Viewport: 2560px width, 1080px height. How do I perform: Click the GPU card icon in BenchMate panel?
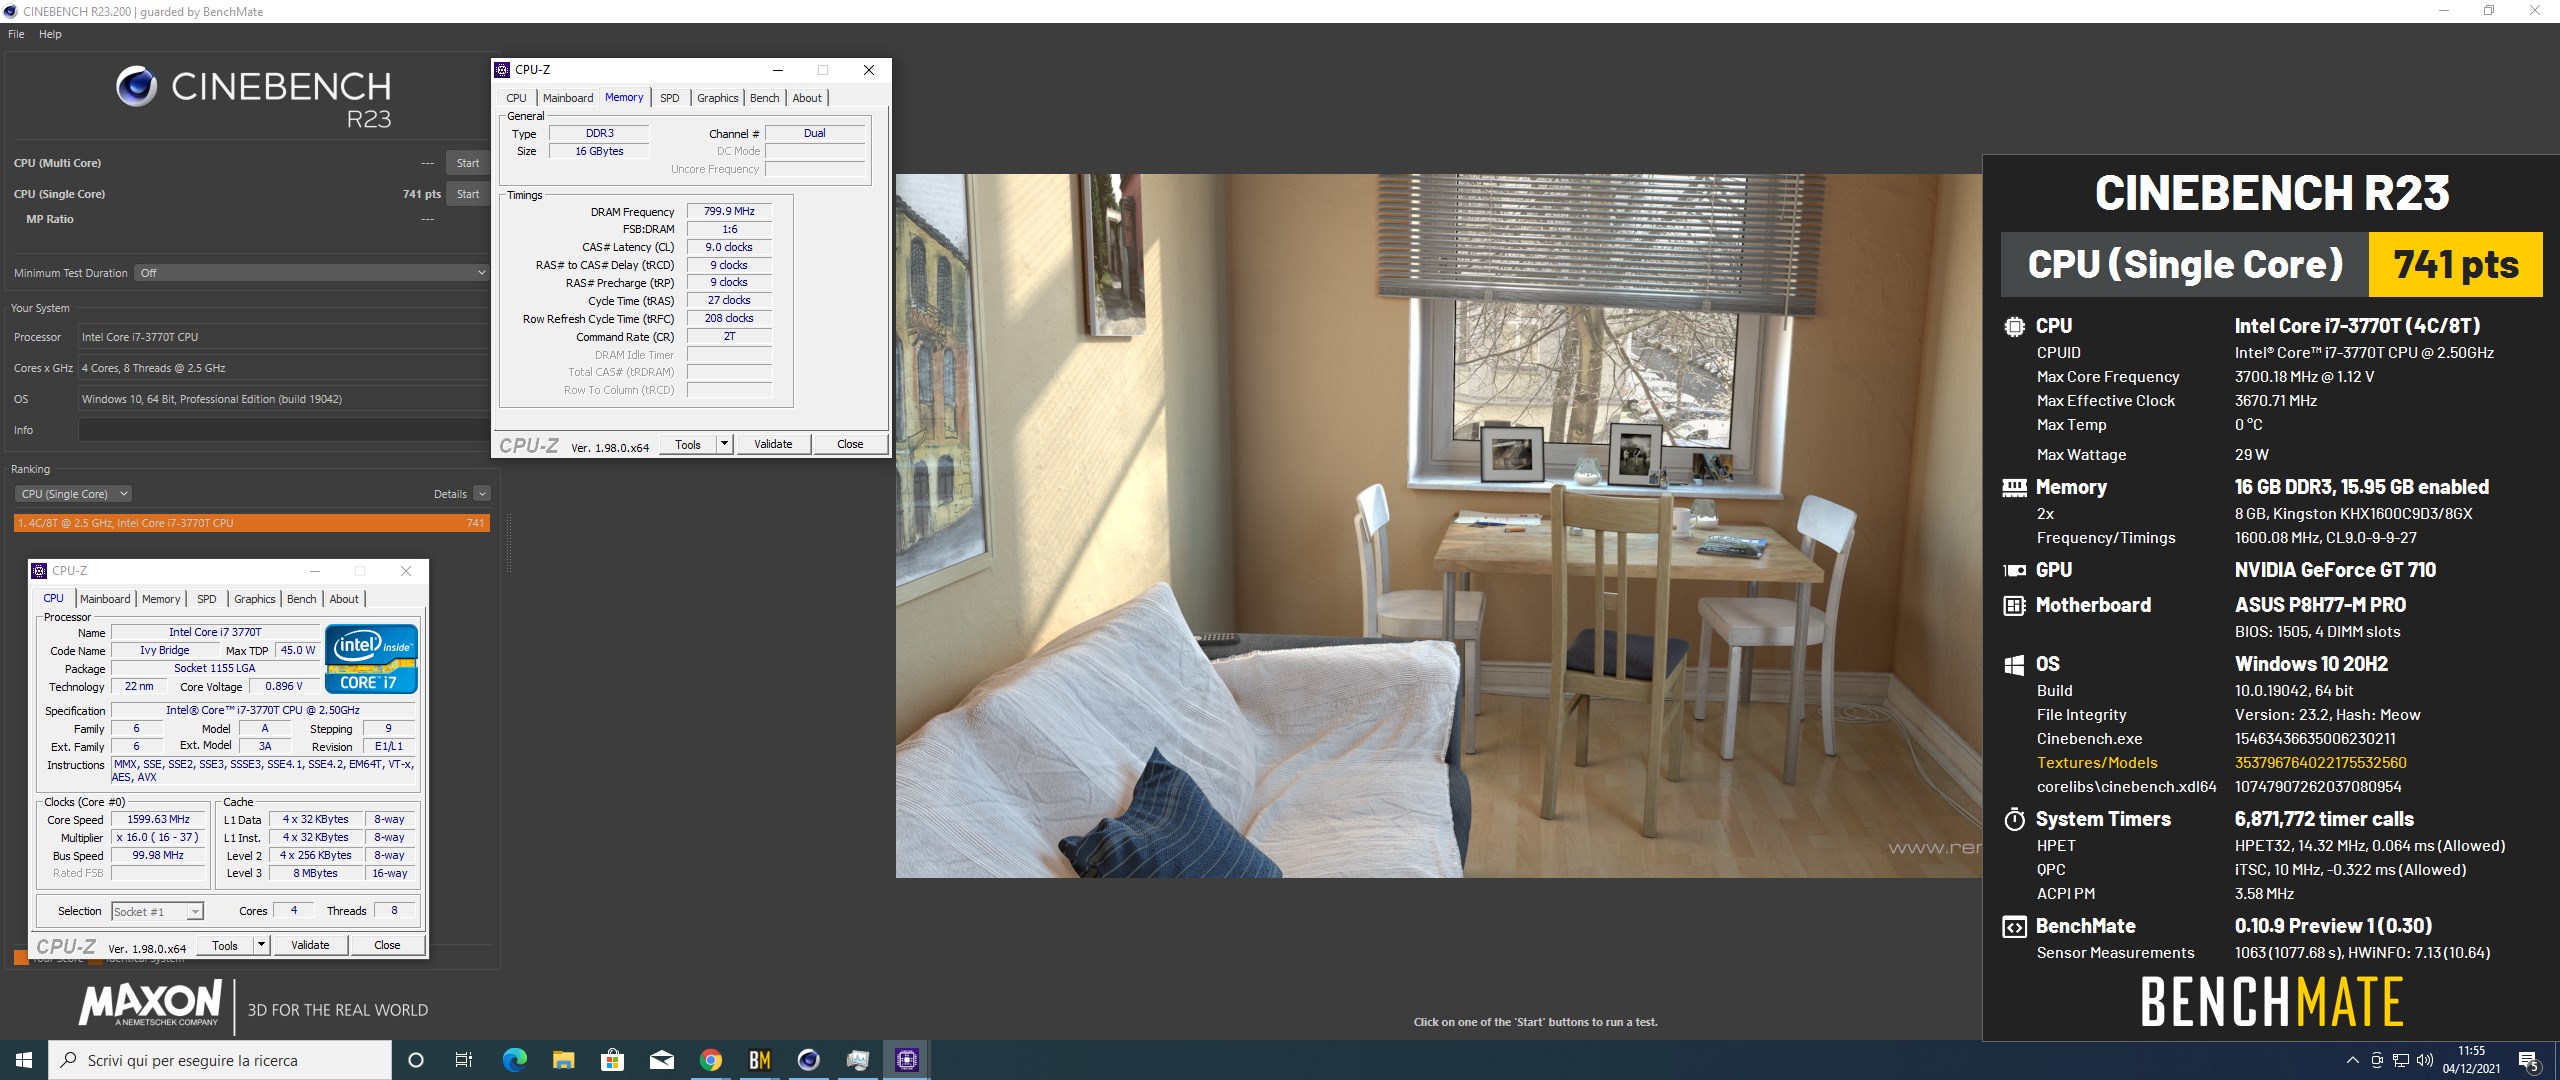[2014, 570]
